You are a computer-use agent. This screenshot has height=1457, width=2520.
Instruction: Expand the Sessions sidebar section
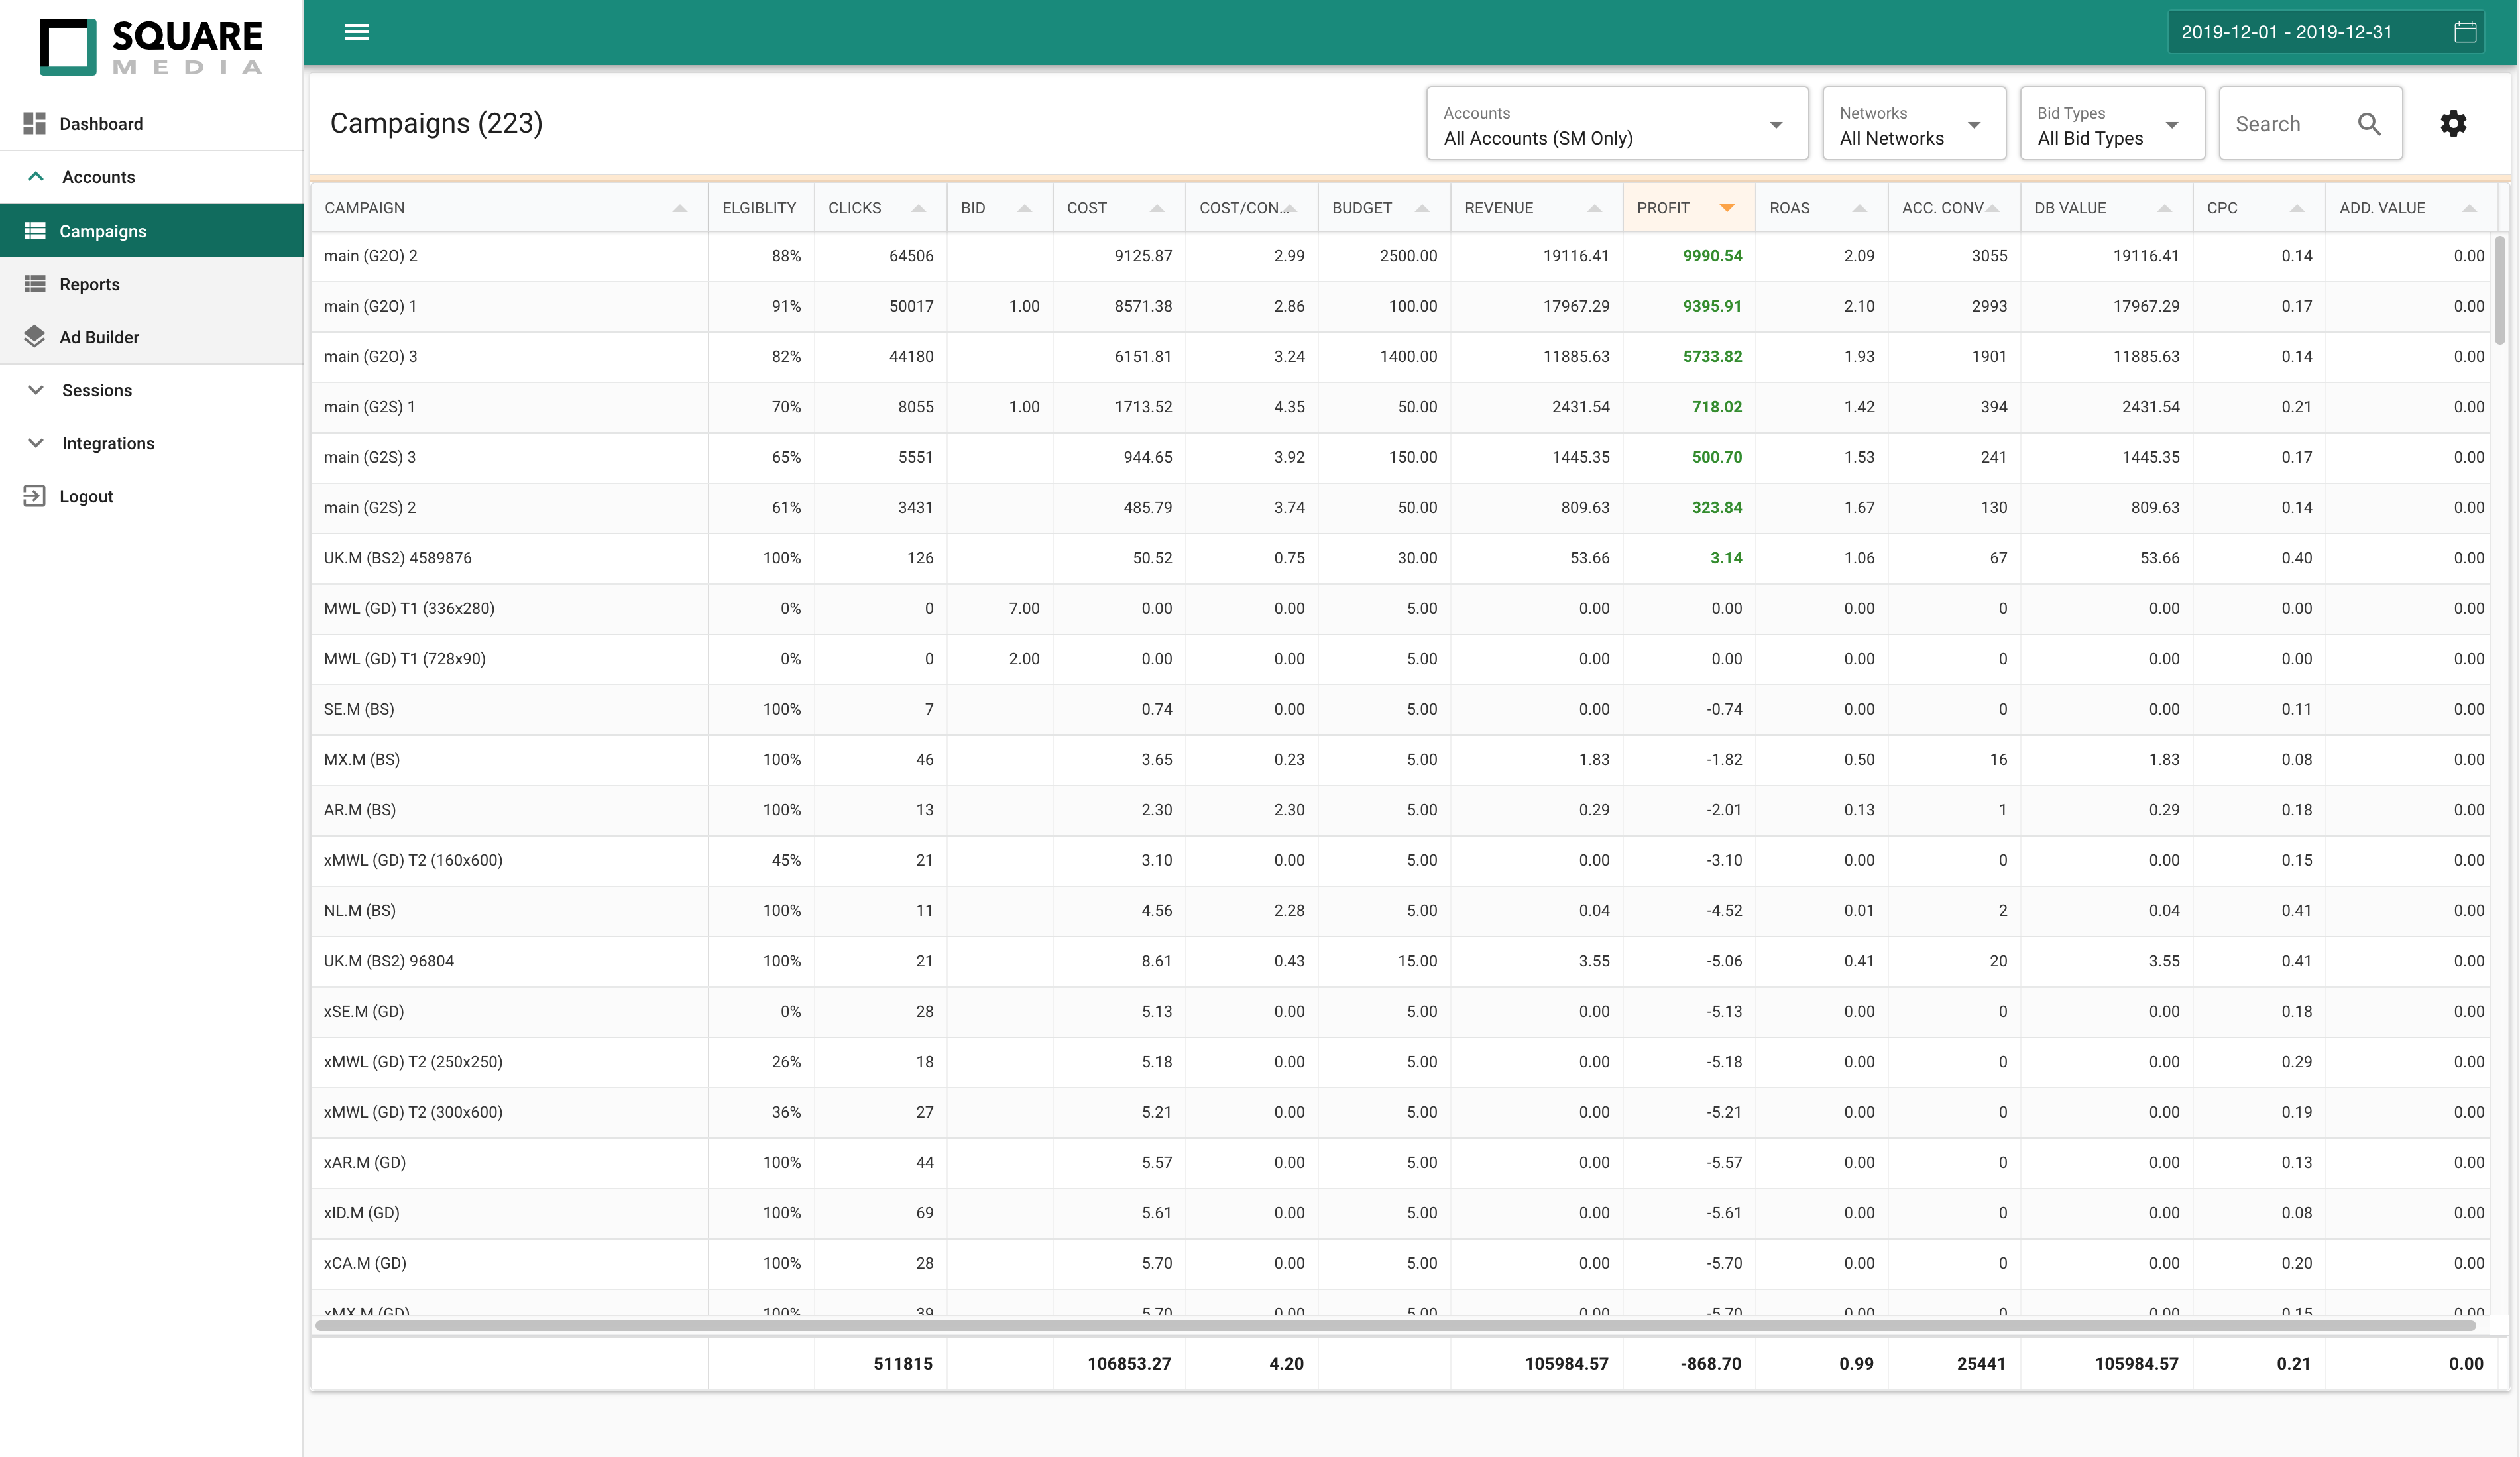pos(96,390)
